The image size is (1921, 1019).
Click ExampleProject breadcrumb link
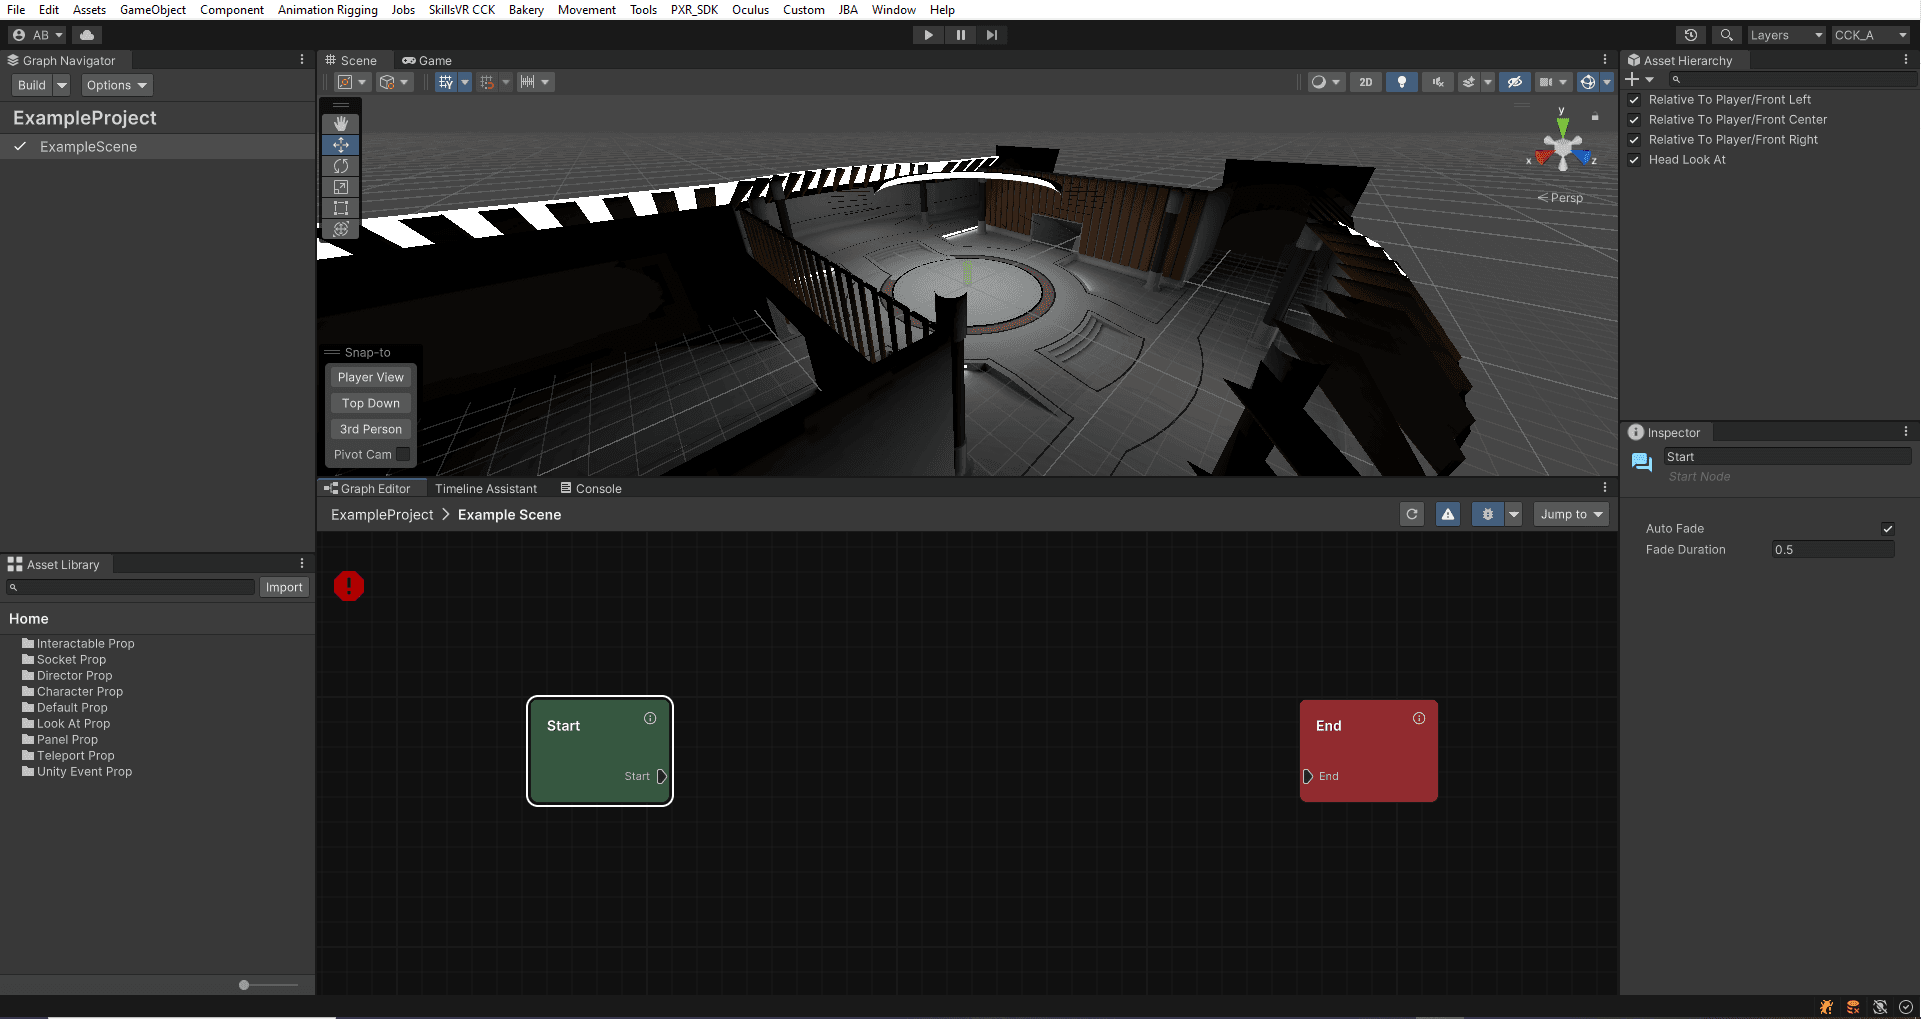coord(382,514)
